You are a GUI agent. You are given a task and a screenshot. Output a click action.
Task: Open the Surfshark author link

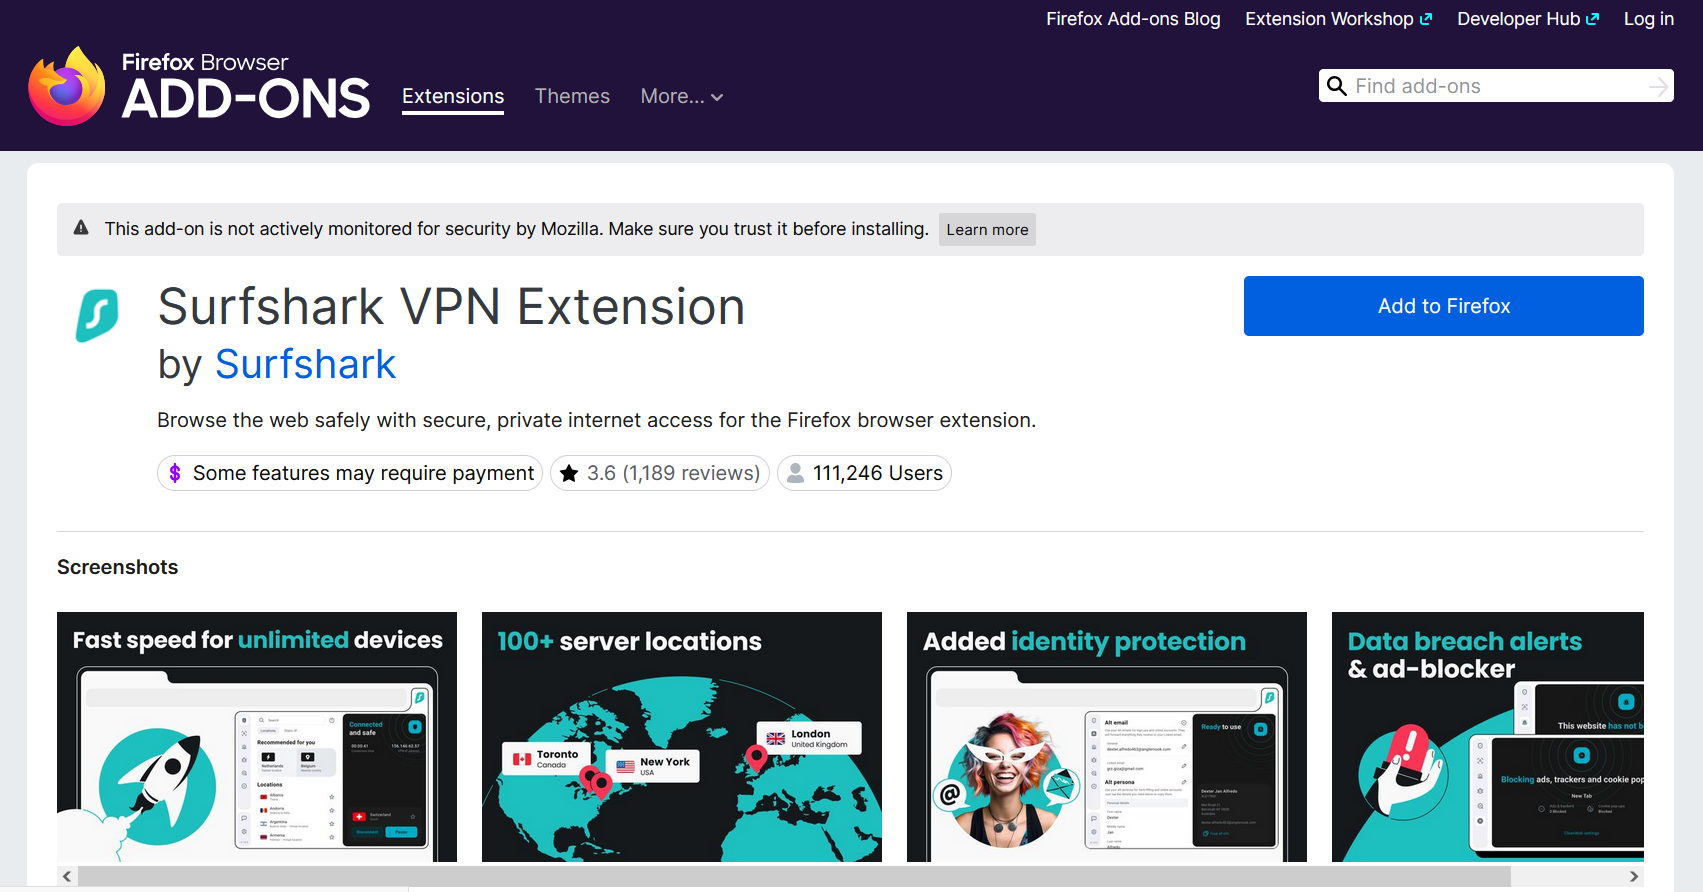(305, 365)
